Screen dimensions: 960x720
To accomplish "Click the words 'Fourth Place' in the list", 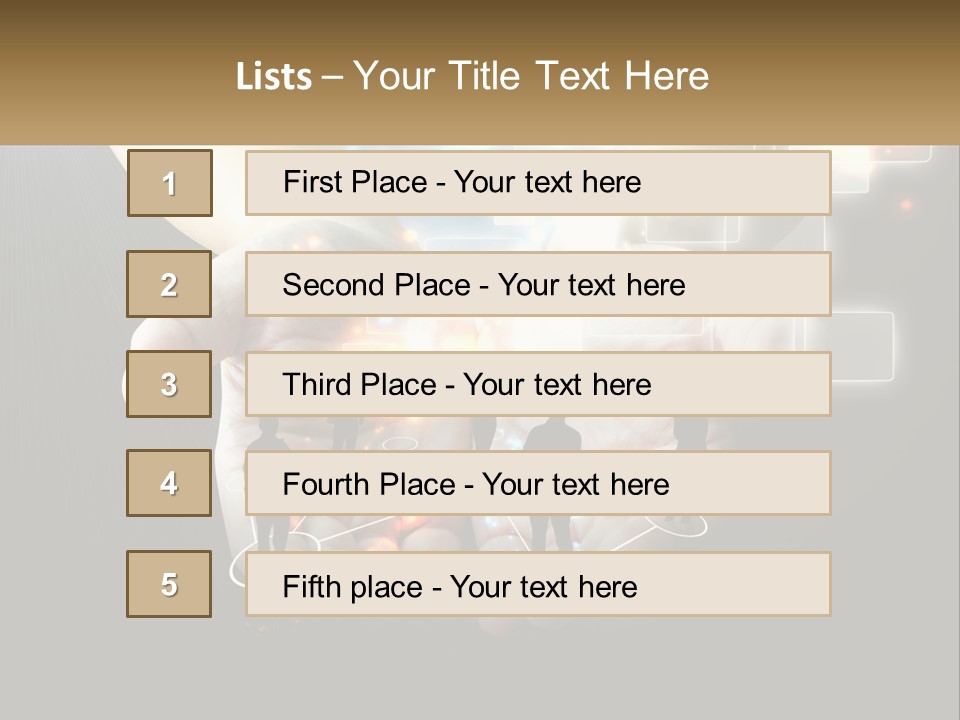I will click(369, 484).
